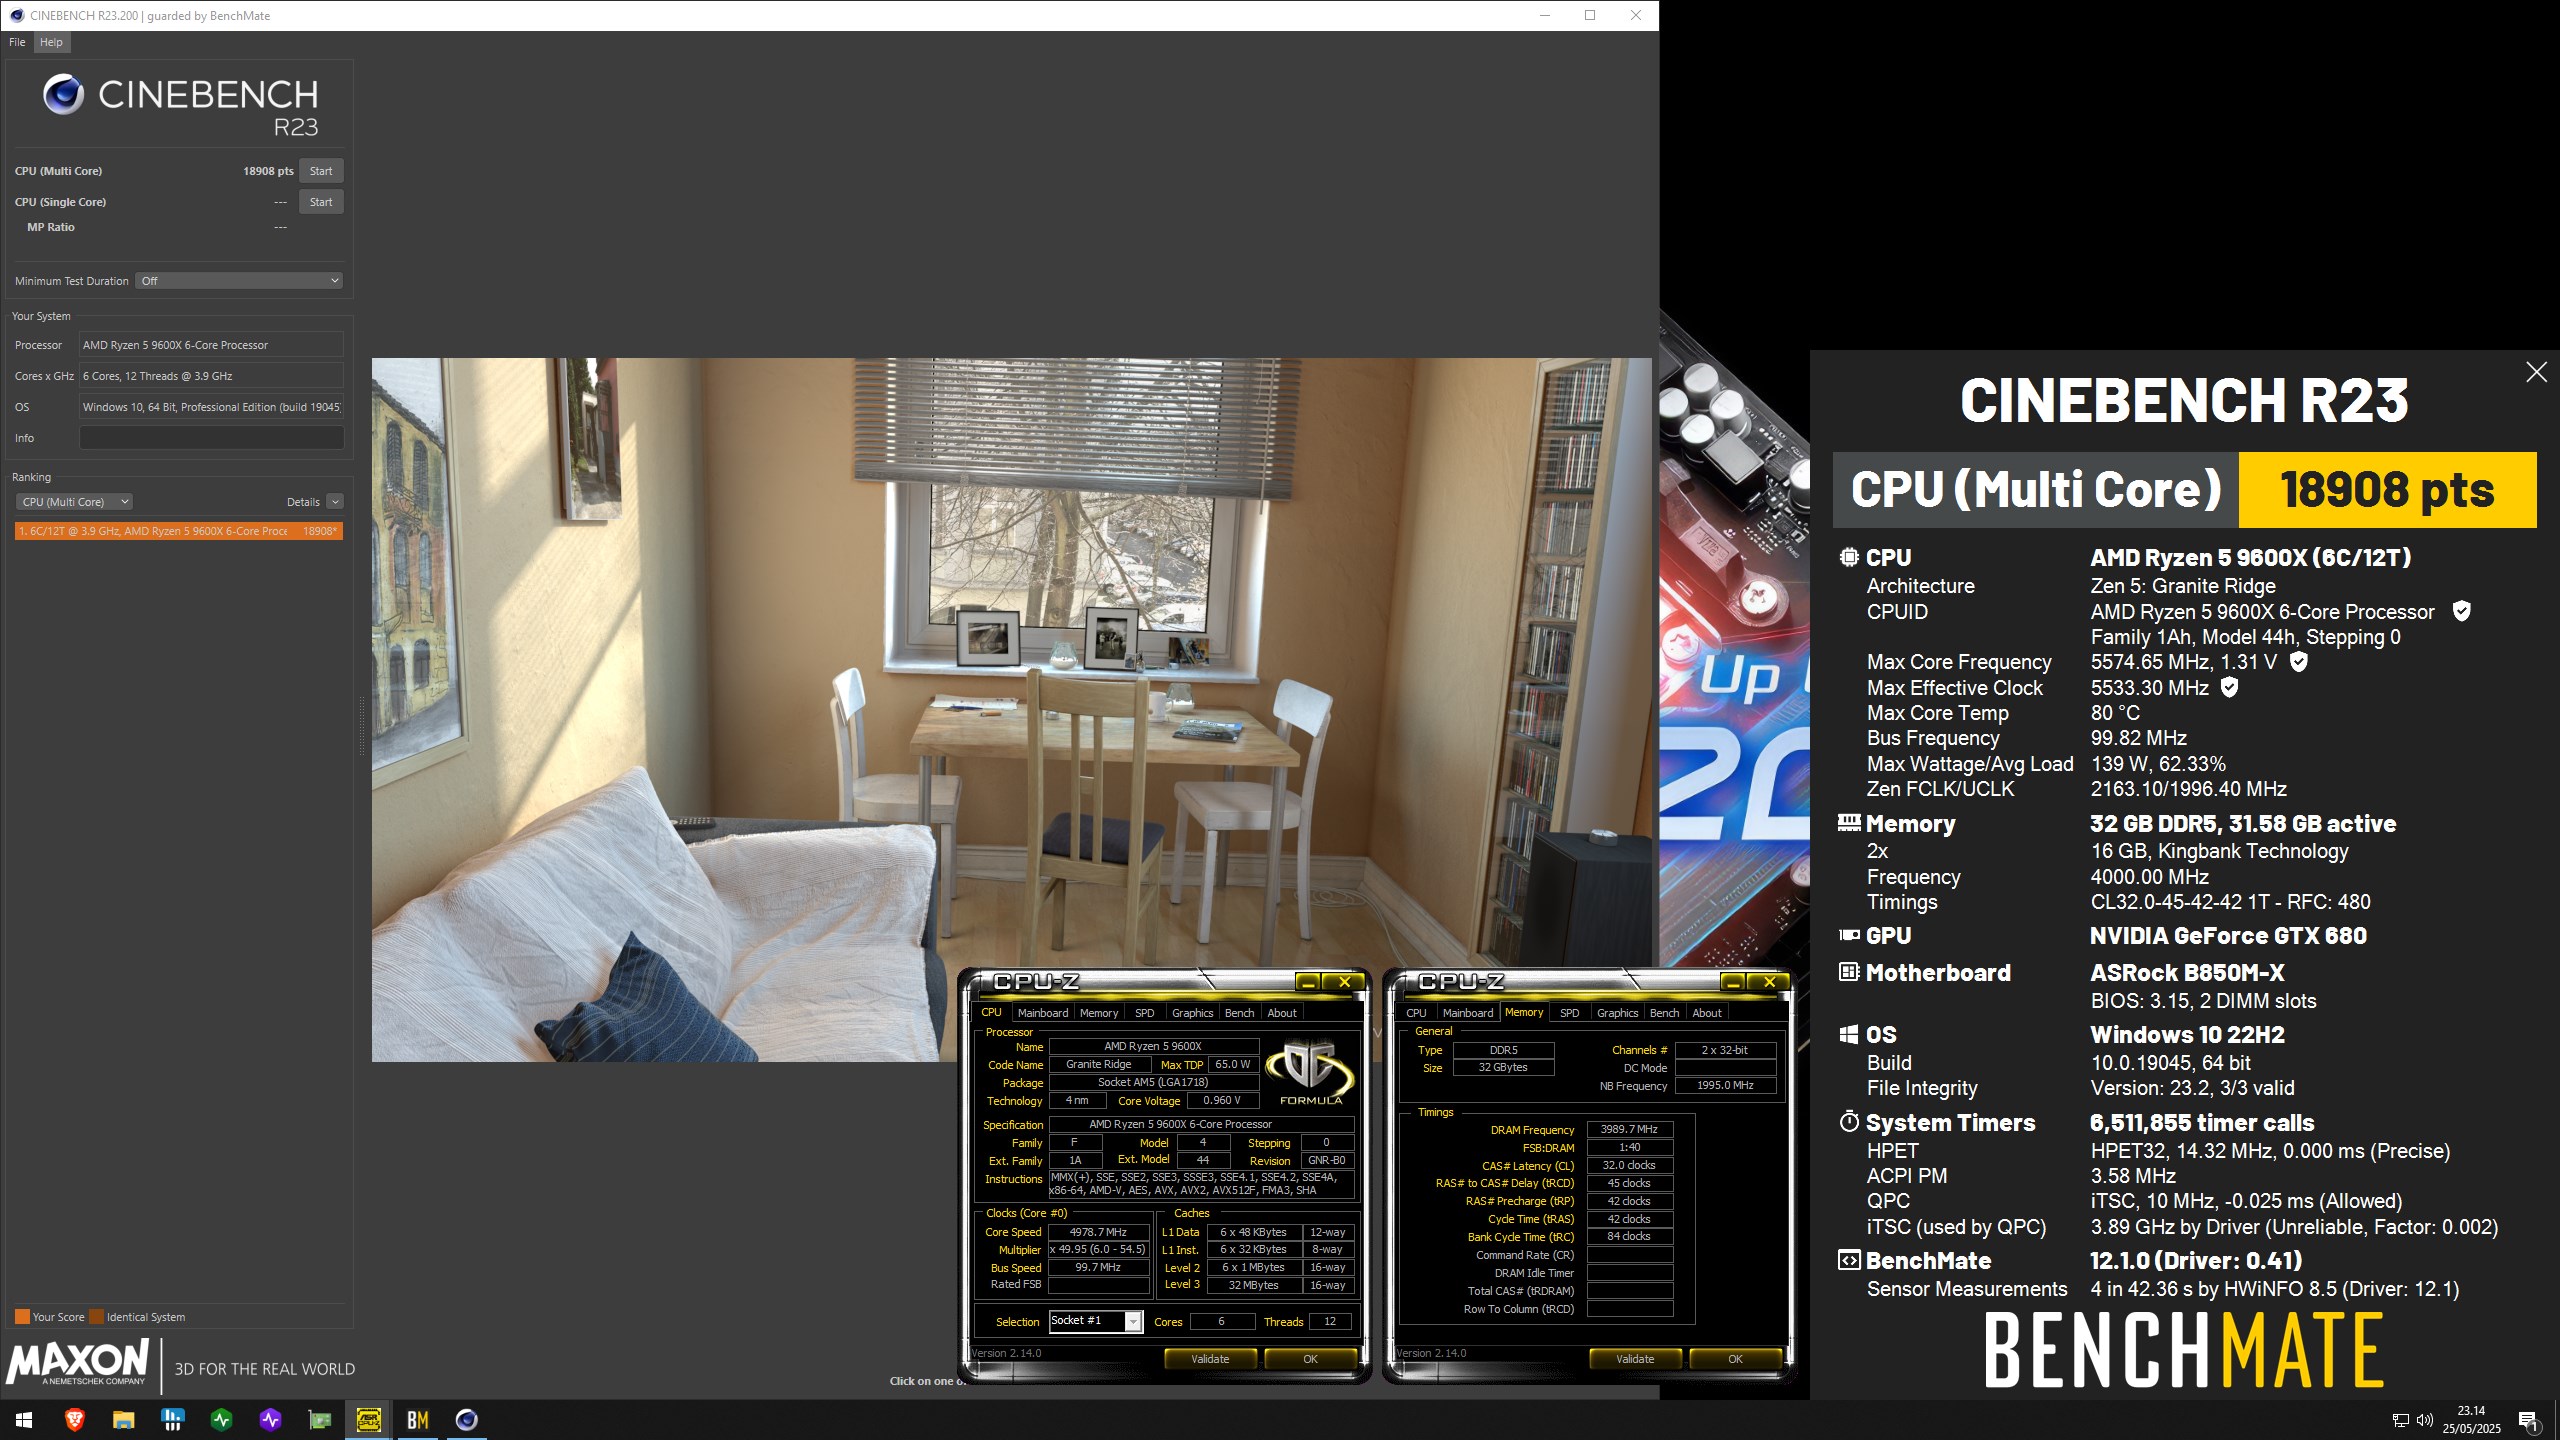Click the Memory module icon in BenchMate panel

coord(1849,823)
